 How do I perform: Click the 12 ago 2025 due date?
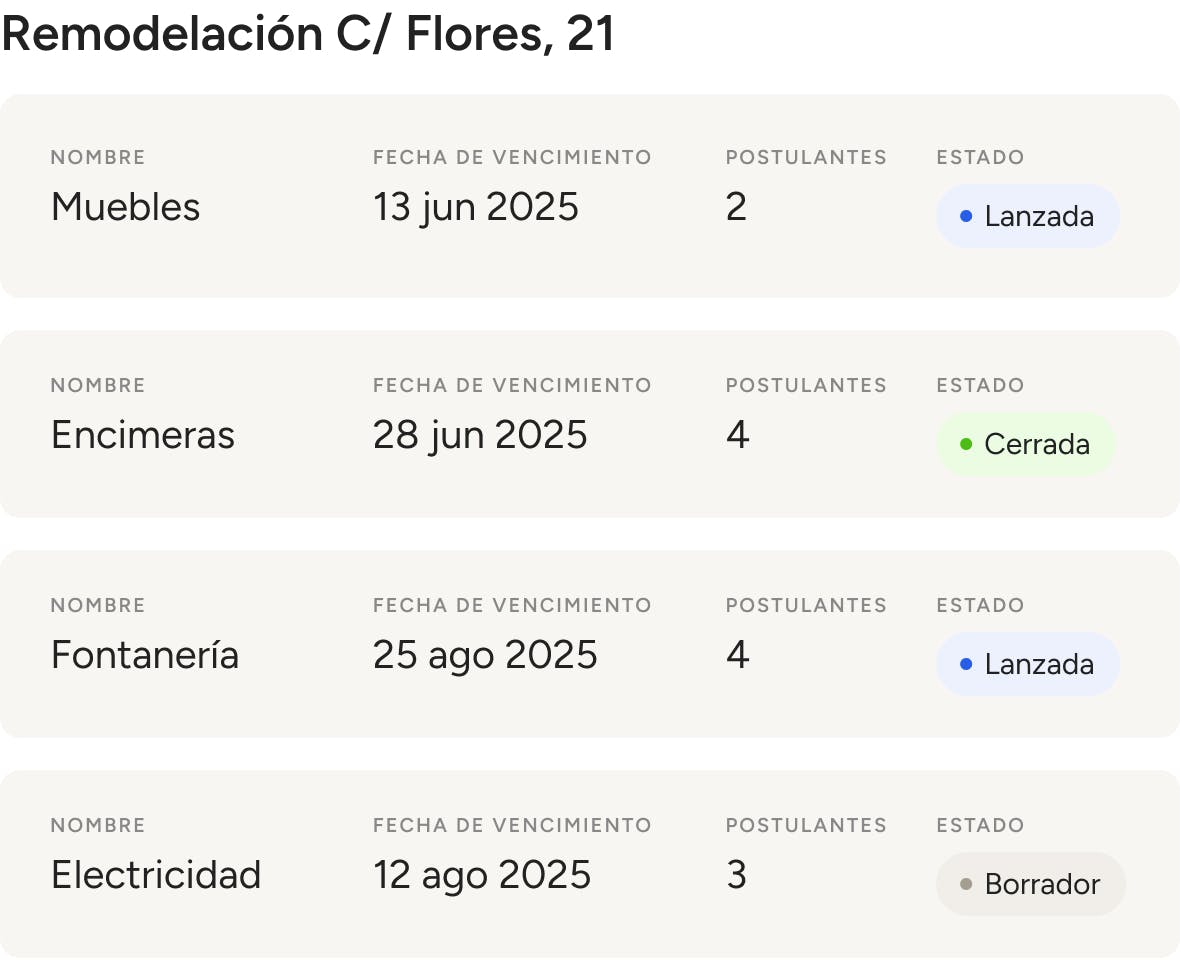tap(482, 875)
